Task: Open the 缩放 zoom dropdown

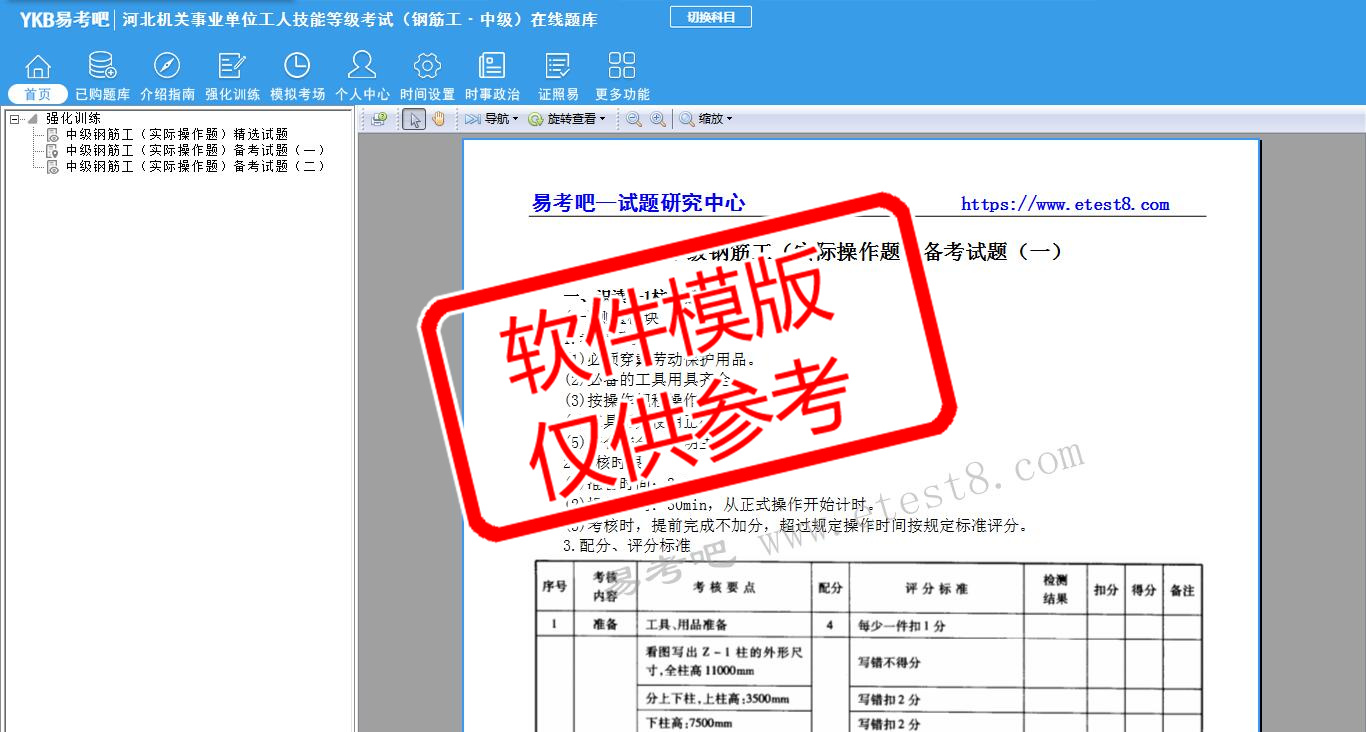Action: pyautogui.click(x=707, y=119)
